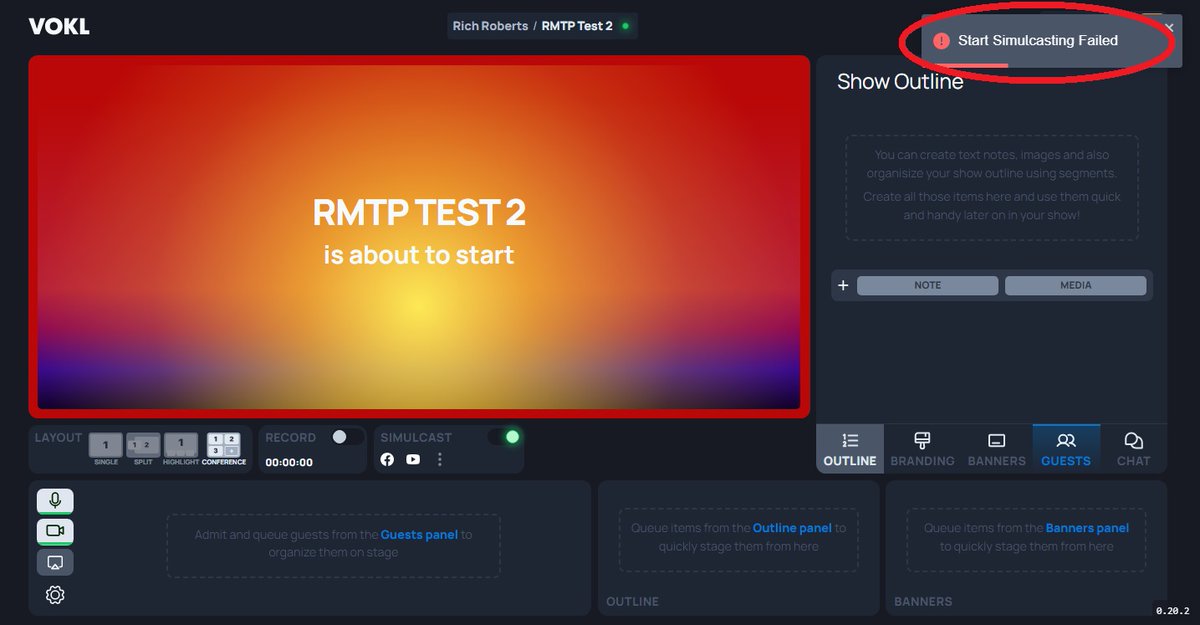The height and width of the screenshot is (625, 1200).
Task: Switch to the Branding tab
Action: (x=922, y=449)
